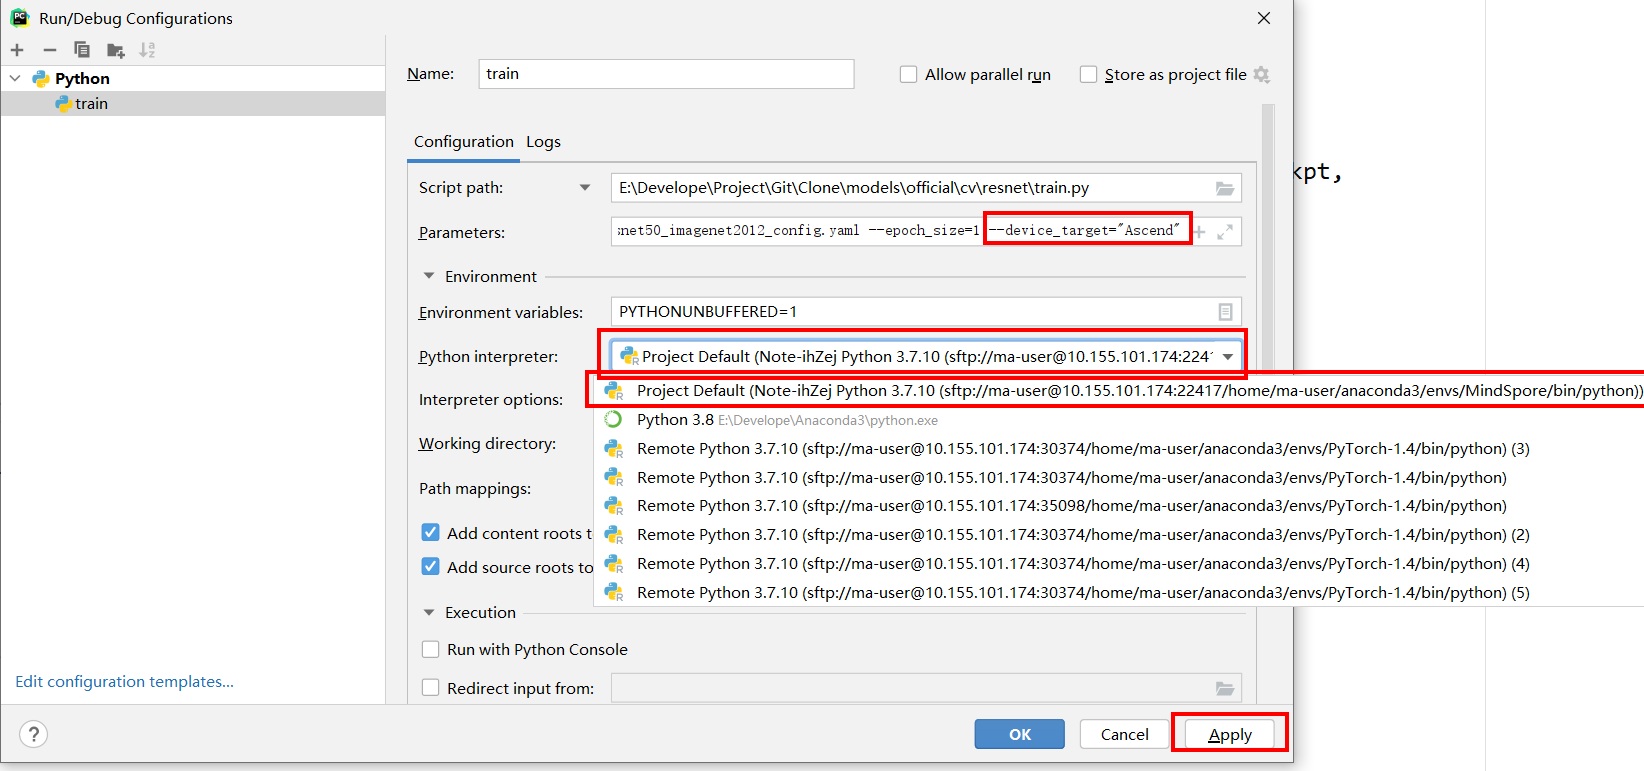Browse for script path folder icon

point(1224,188)
